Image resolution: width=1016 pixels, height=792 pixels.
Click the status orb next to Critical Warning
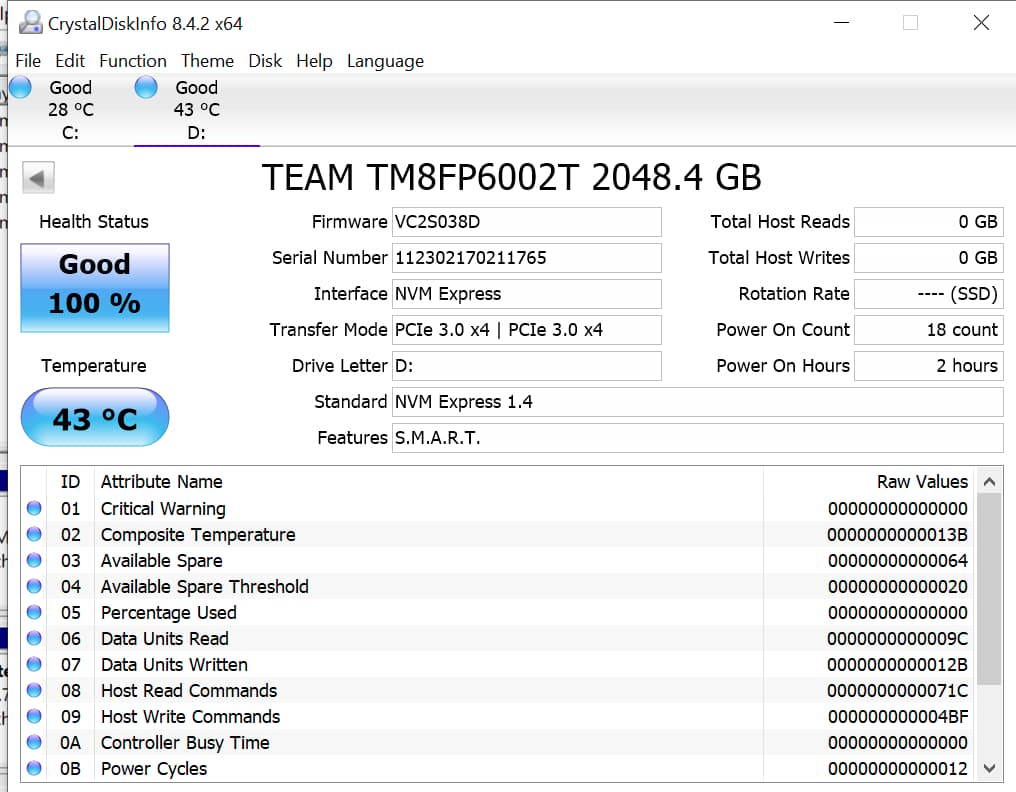(34, 508)
